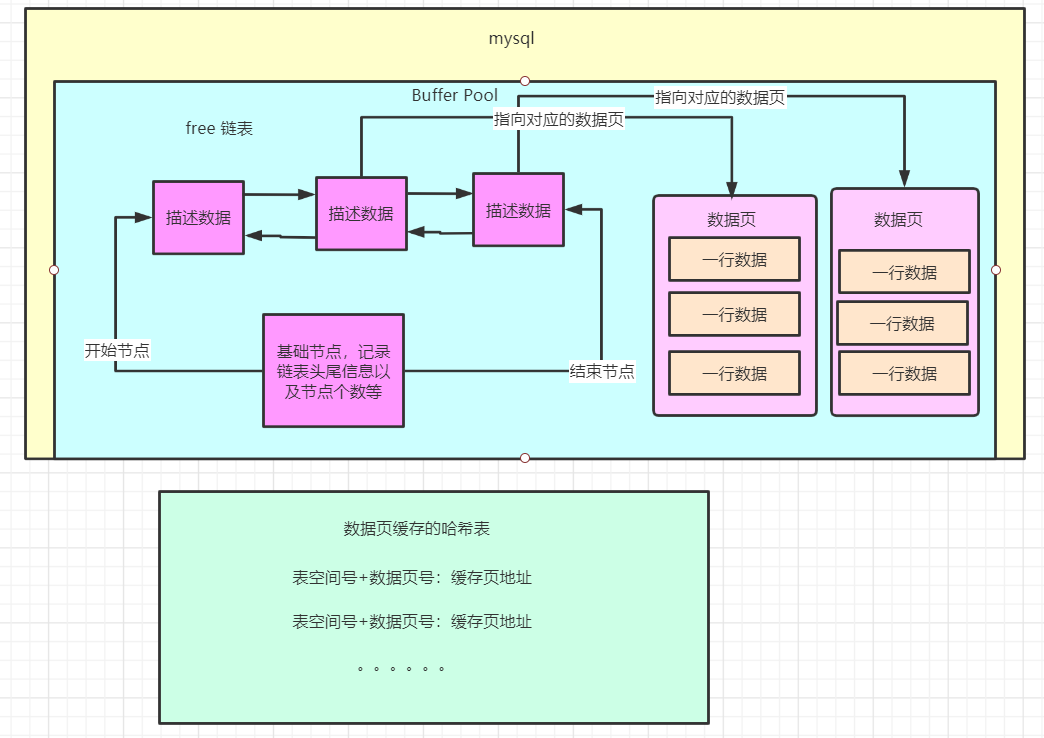1044x738 pixels.
Task: Click the dotted ellipsis line in hash table
Action: [x=401, y=668]
